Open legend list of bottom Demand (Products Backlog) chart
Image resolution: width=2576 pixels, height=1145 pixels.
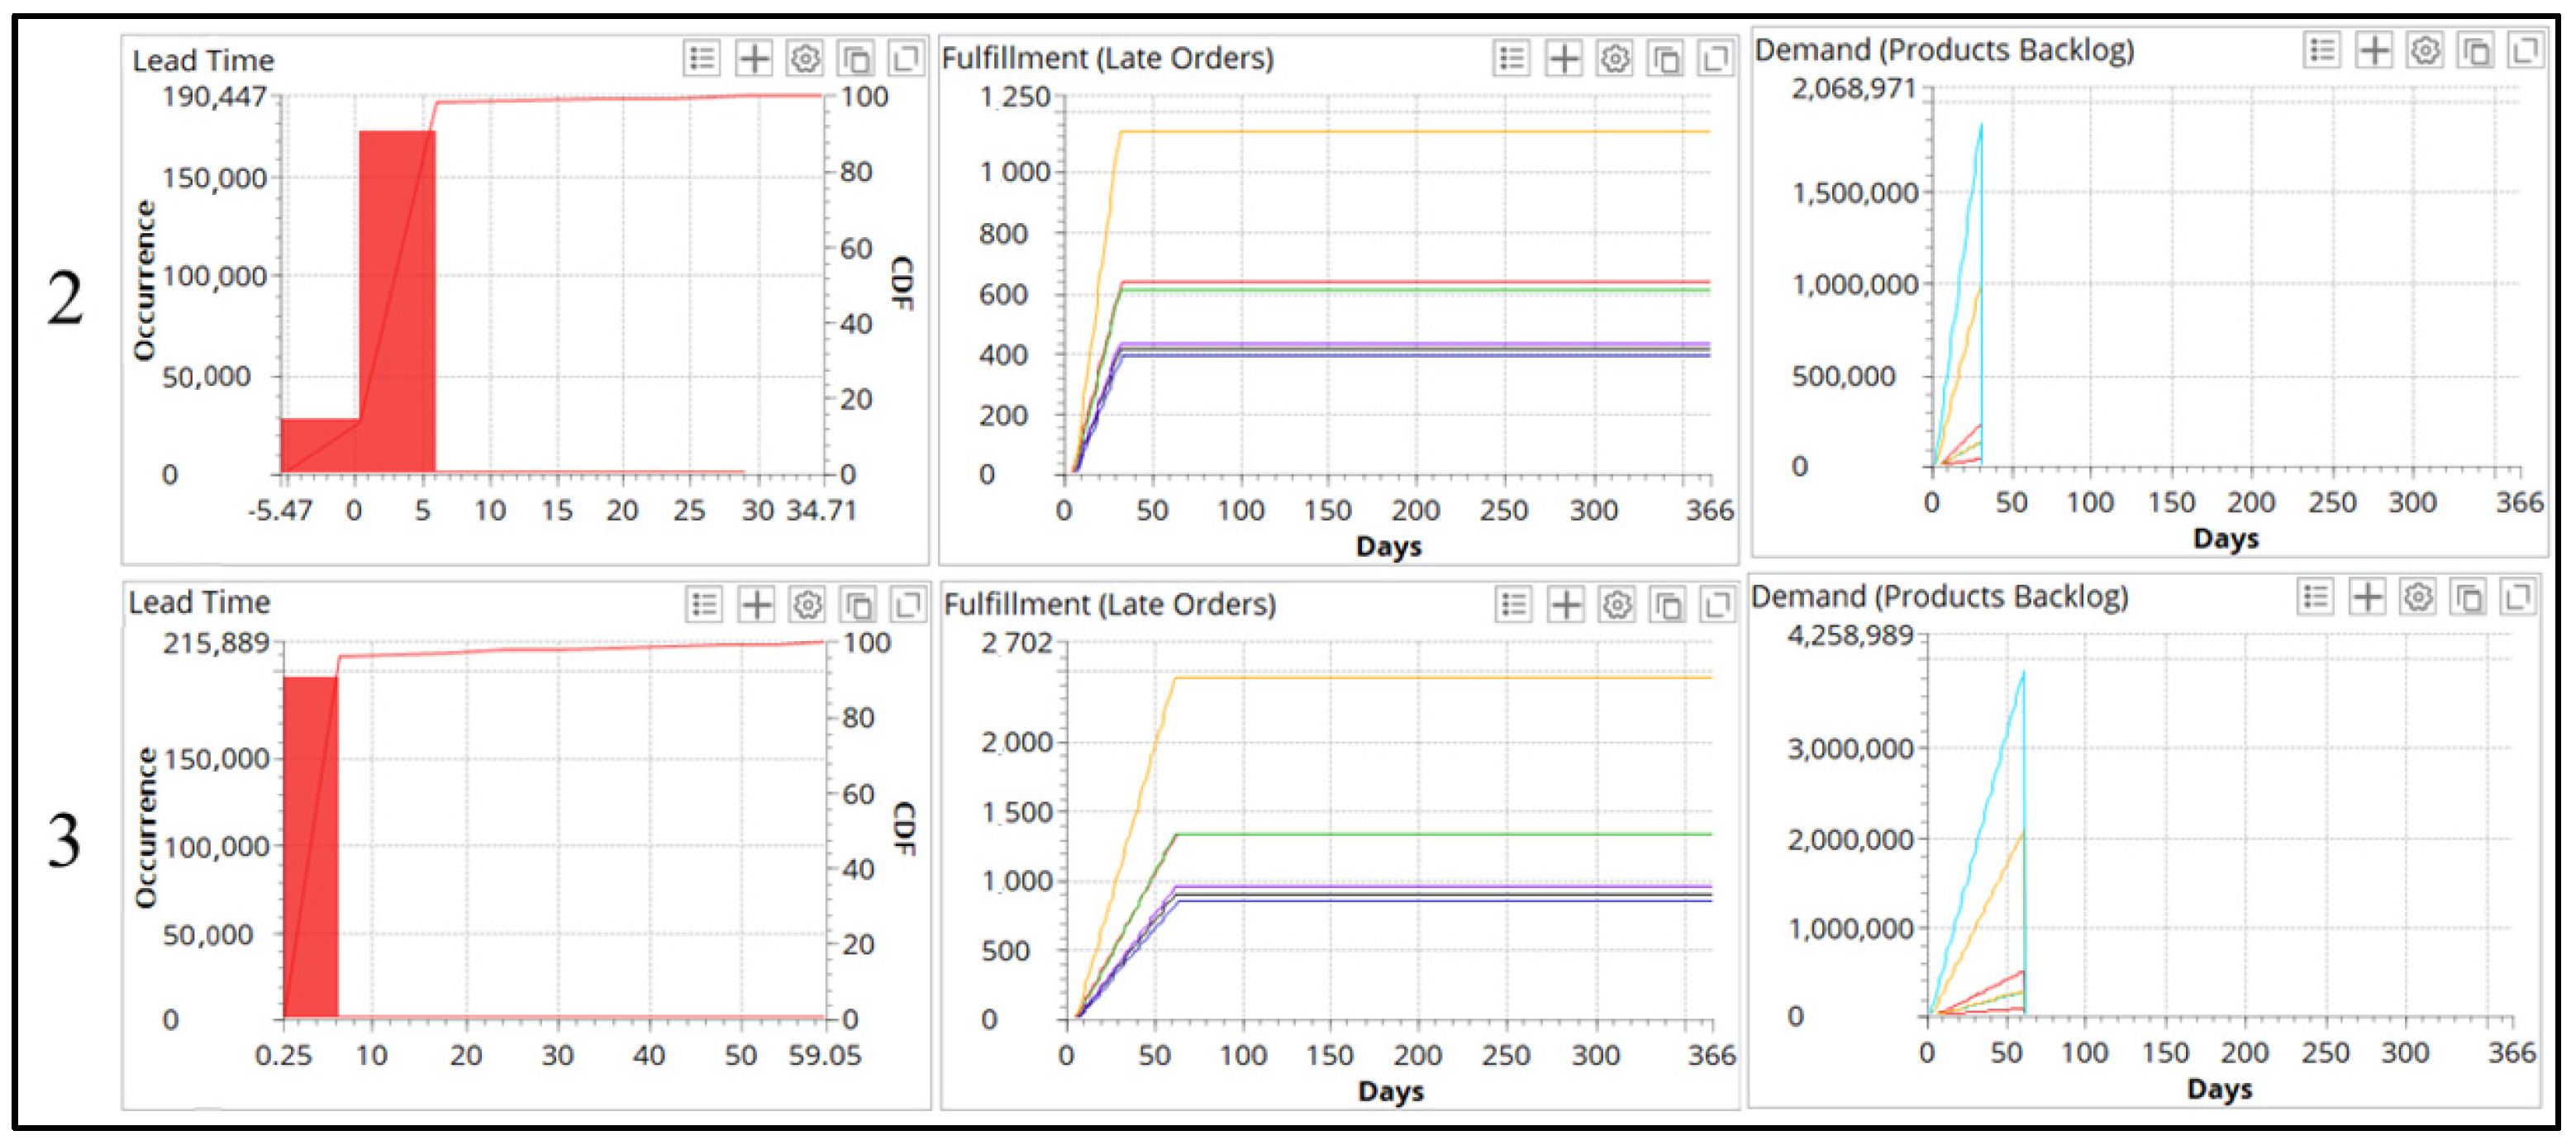coord(2315,597)
